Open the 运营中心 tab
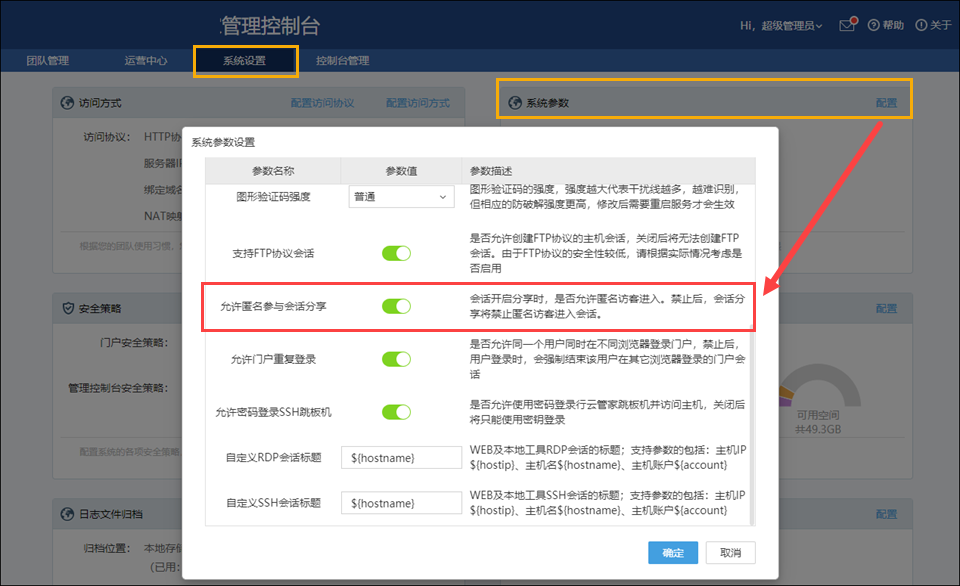The width and height of the screenshot is (960, 586). click(146, 61)
